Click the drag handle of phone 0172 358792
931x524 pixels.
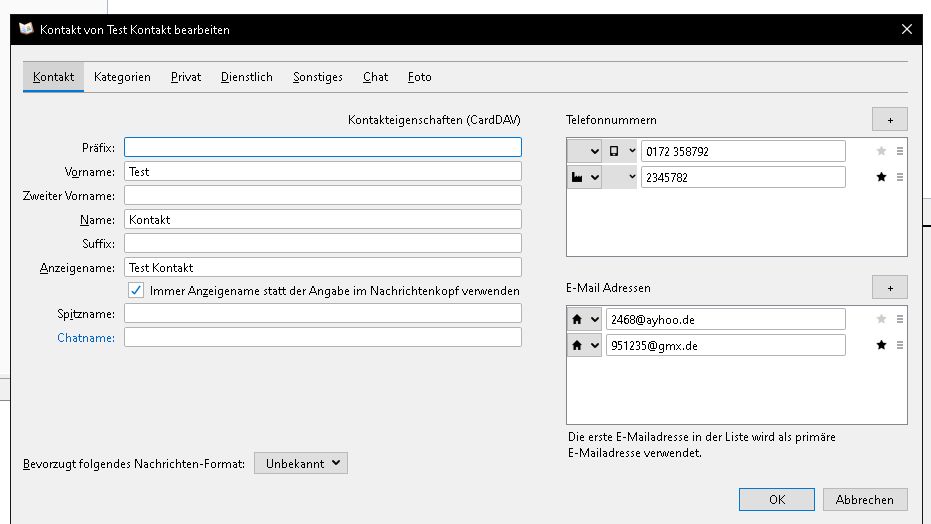coord(900,152)
